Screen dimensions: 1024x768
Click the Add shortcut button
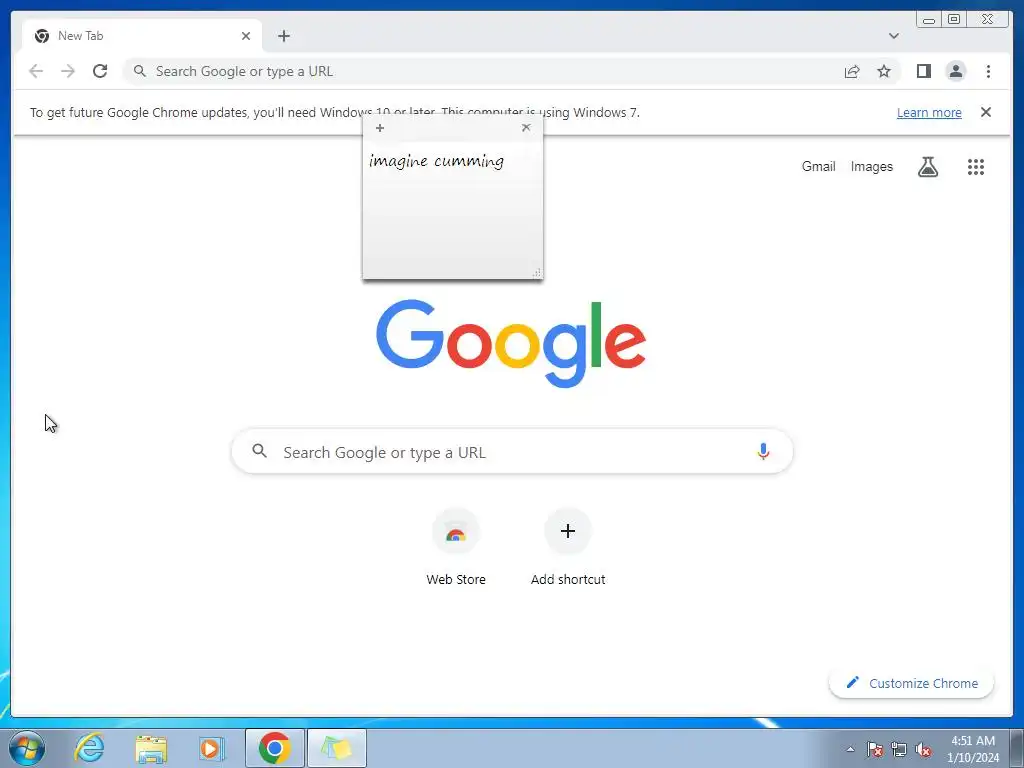pos(568,549)
